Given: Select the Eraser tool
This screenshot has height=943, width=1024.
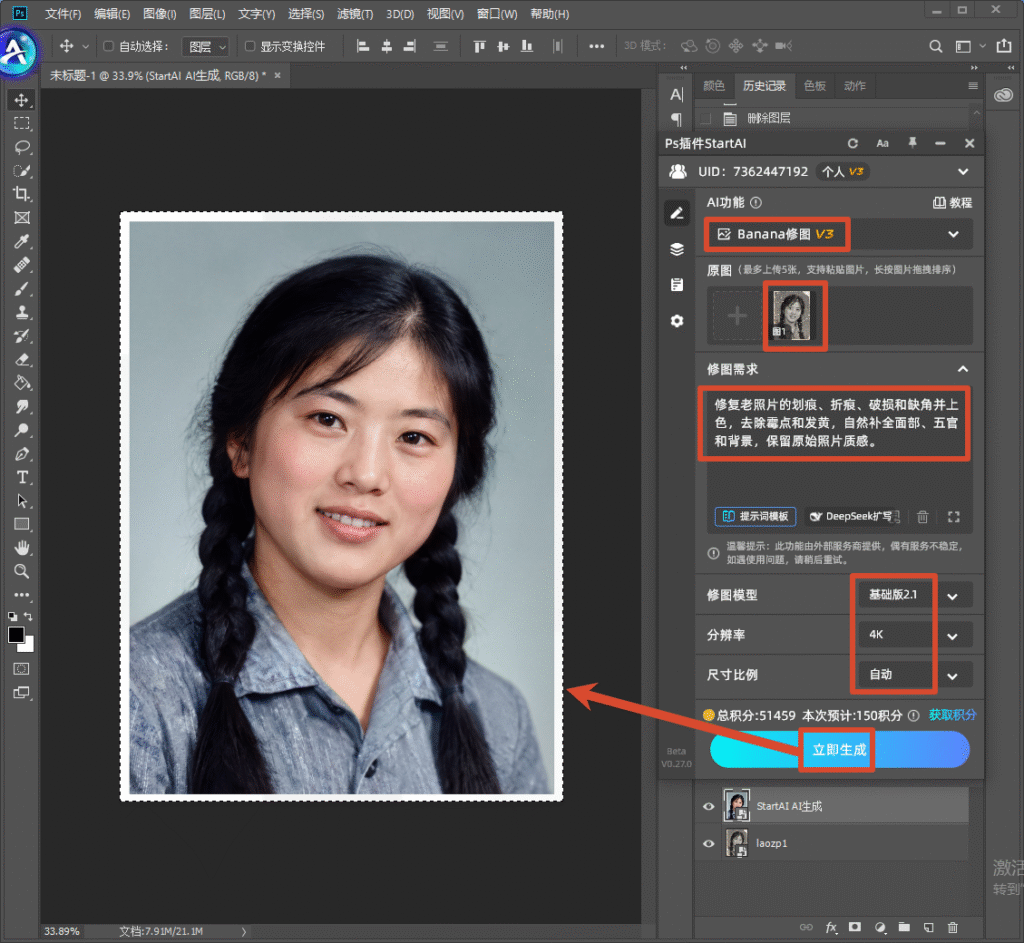Looking at the screenshot, I should point(22,359).
